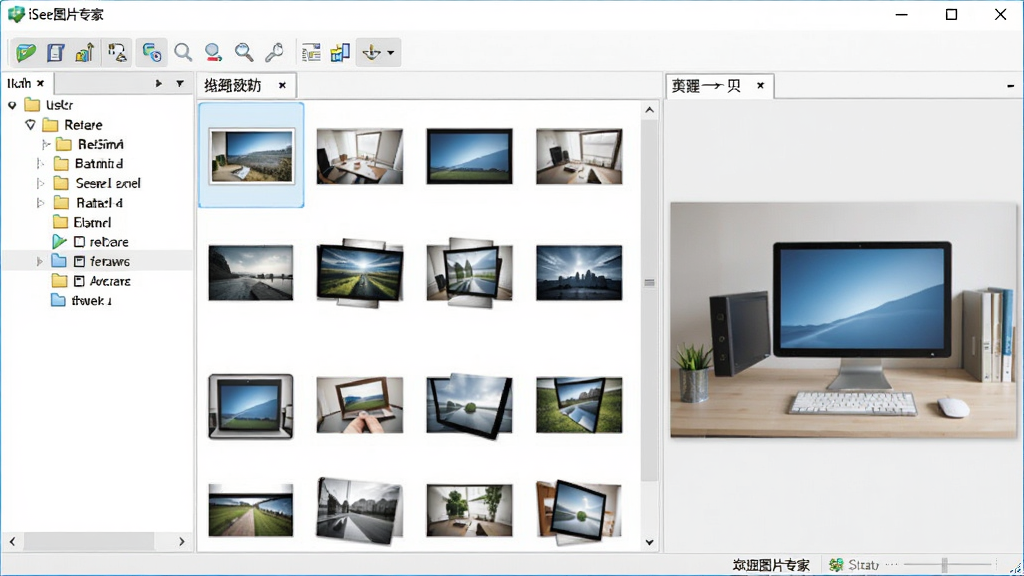Click the tilted key-shaped magnifier toolbar icon
1024x576 pixels.
[x=274, y=52]
